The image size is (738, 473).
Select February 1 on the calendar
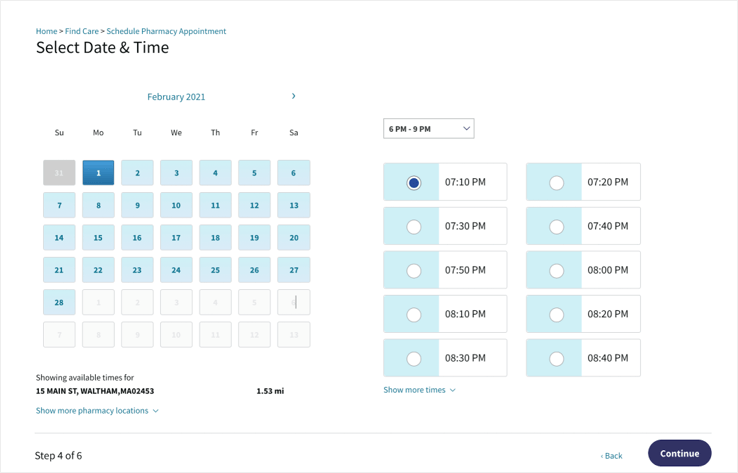(98, 173)
